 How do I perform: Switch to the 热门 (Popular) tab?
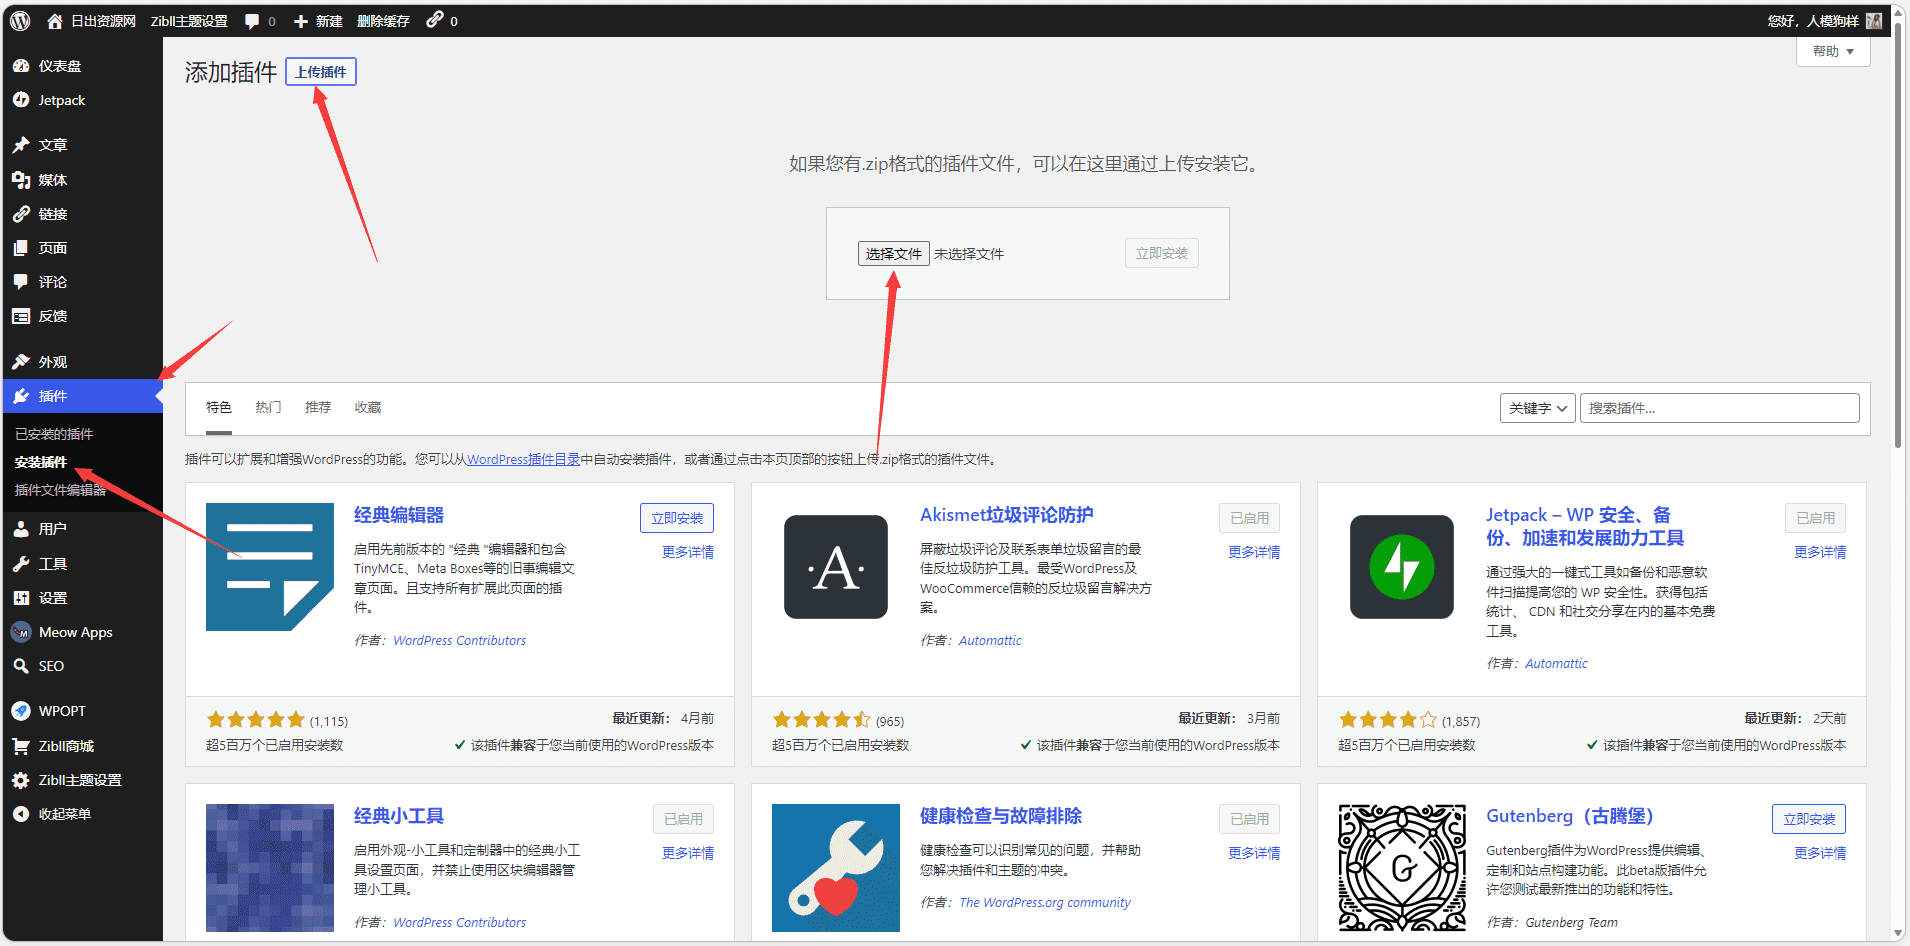[x=267, y=406]
